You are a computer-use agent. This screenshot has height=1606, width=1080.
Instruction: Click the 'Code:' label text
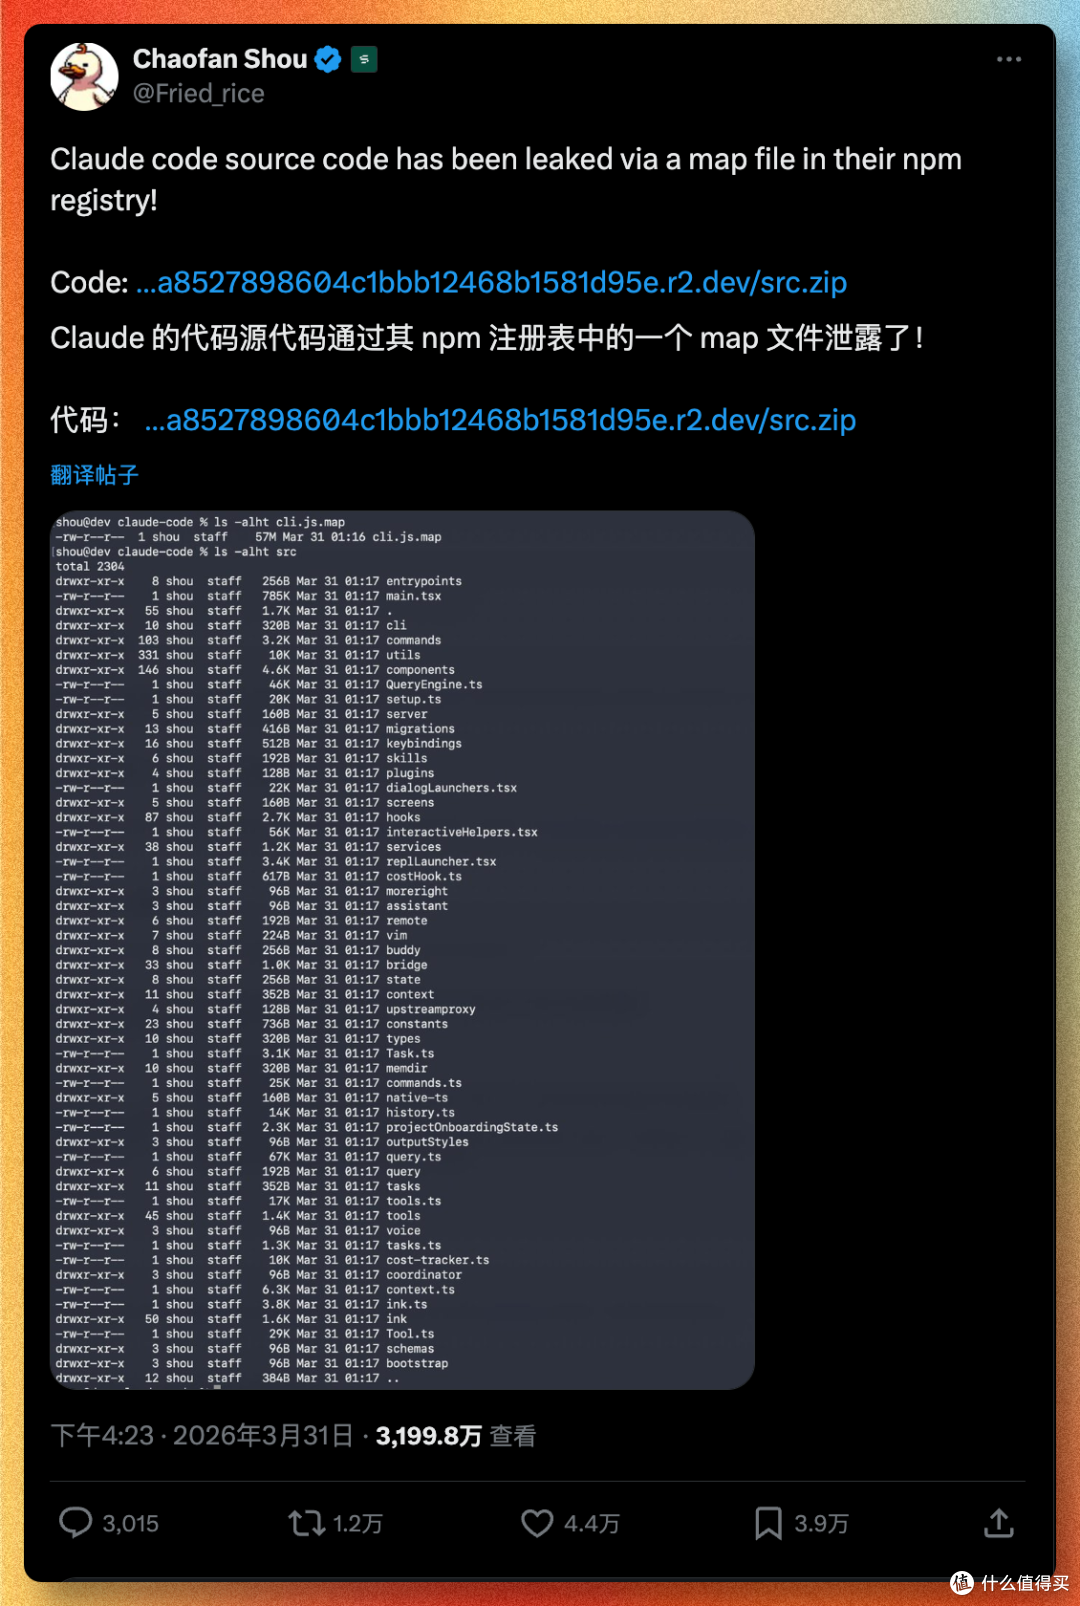[x=89, y=282]
